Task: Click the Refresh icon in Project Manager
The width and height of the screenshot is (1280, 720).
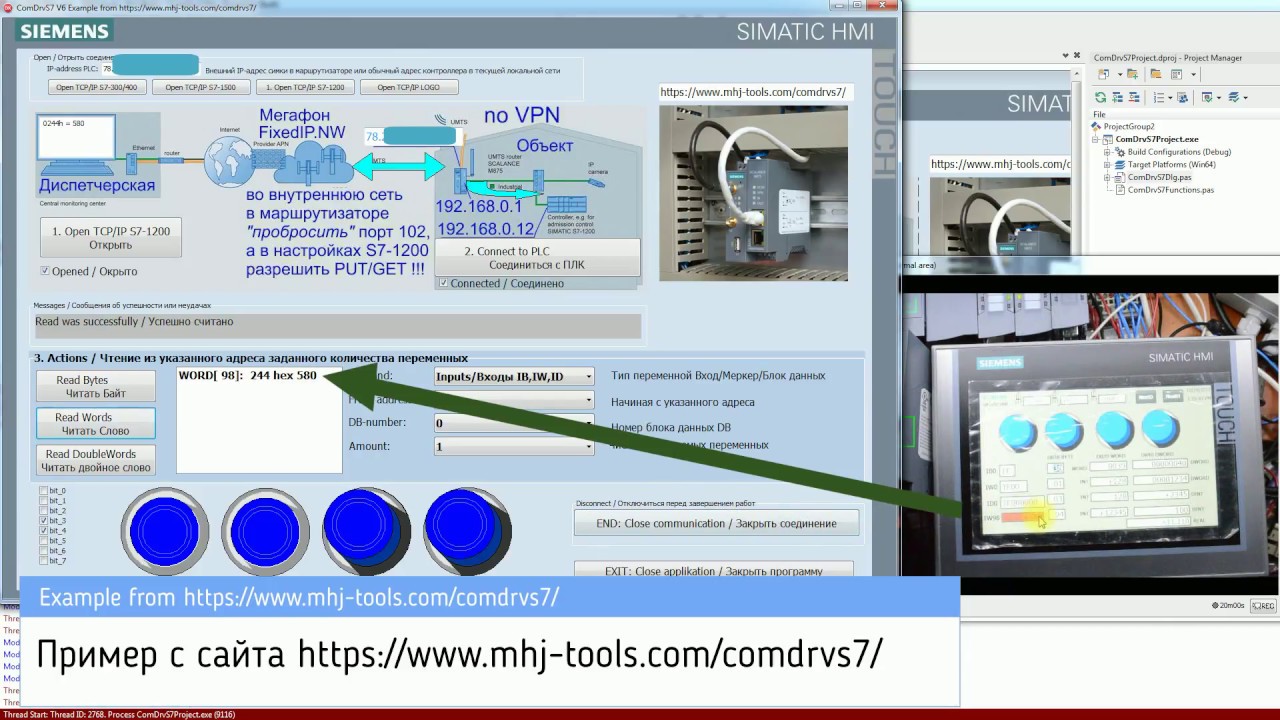Action: click(1101, 97)
